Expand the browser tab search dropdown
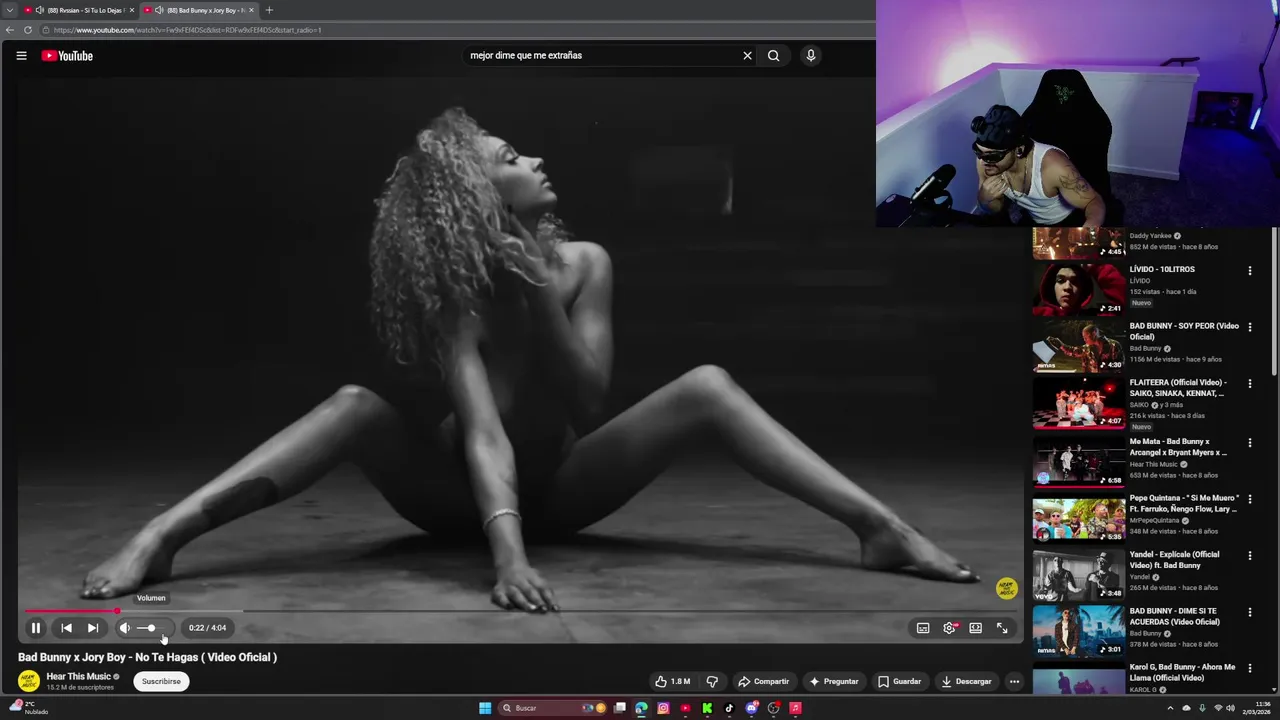The height and width of the screenshot is (720, 1280). click(x=9, y=10)
